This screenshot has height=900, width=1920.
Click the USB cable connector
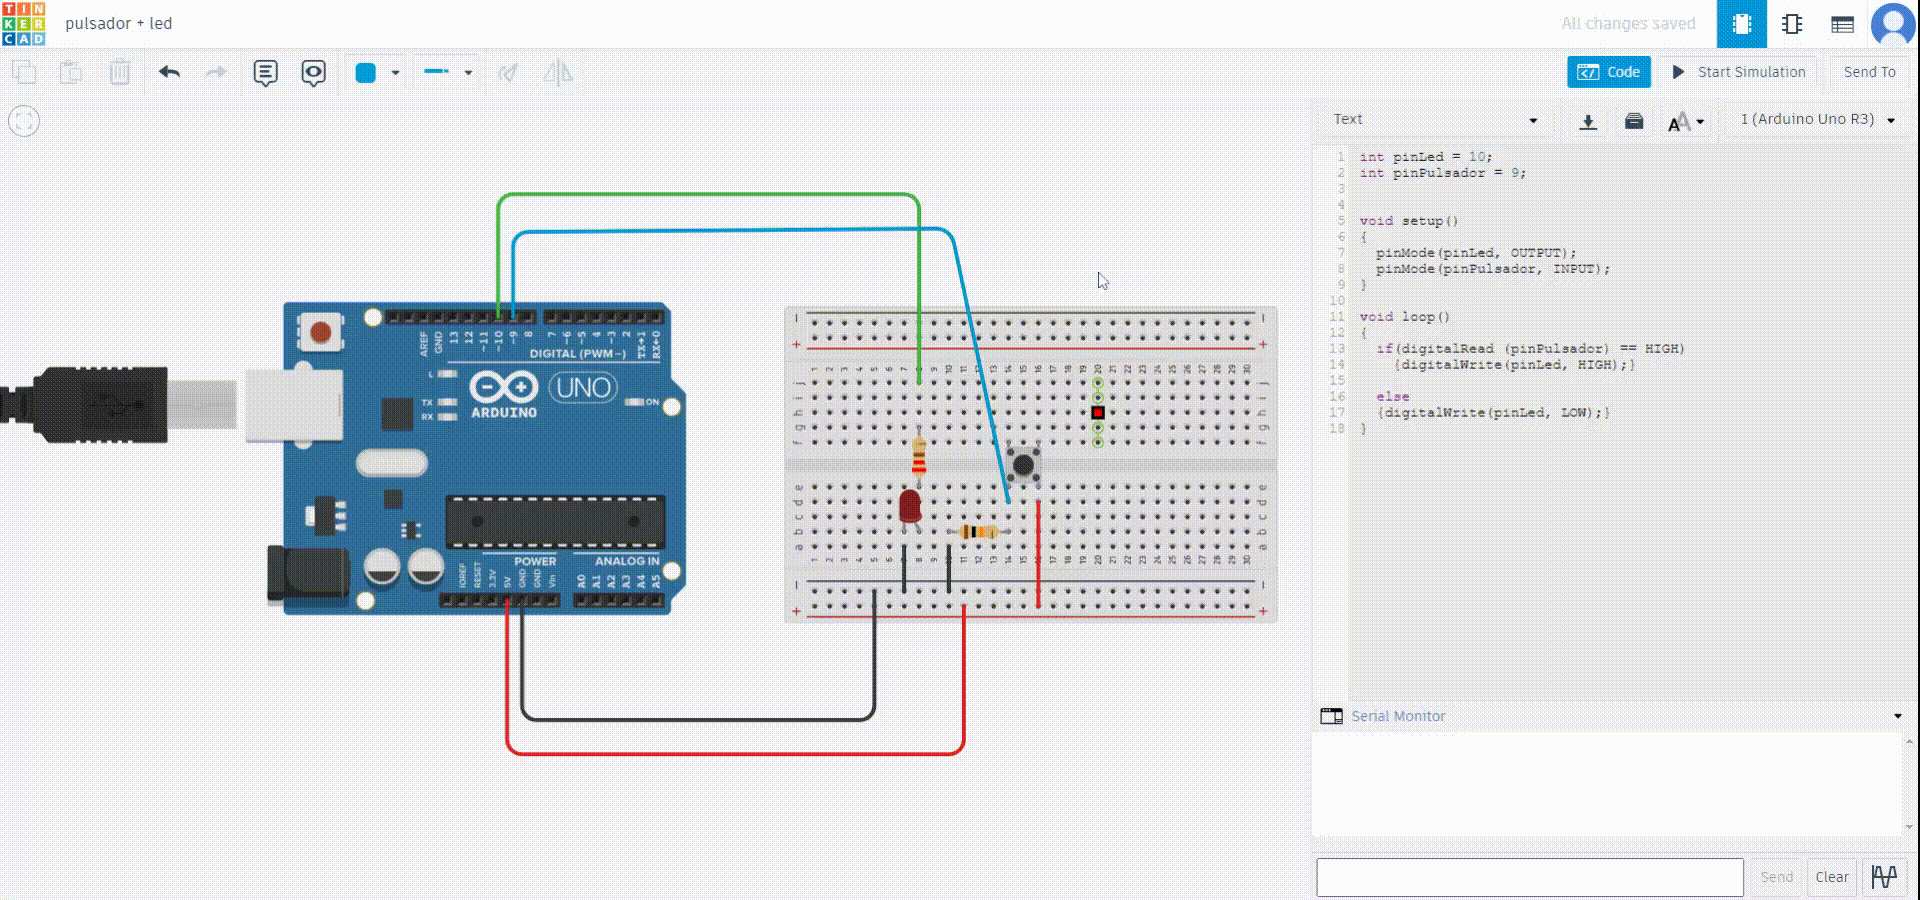(x=100, y=404)
